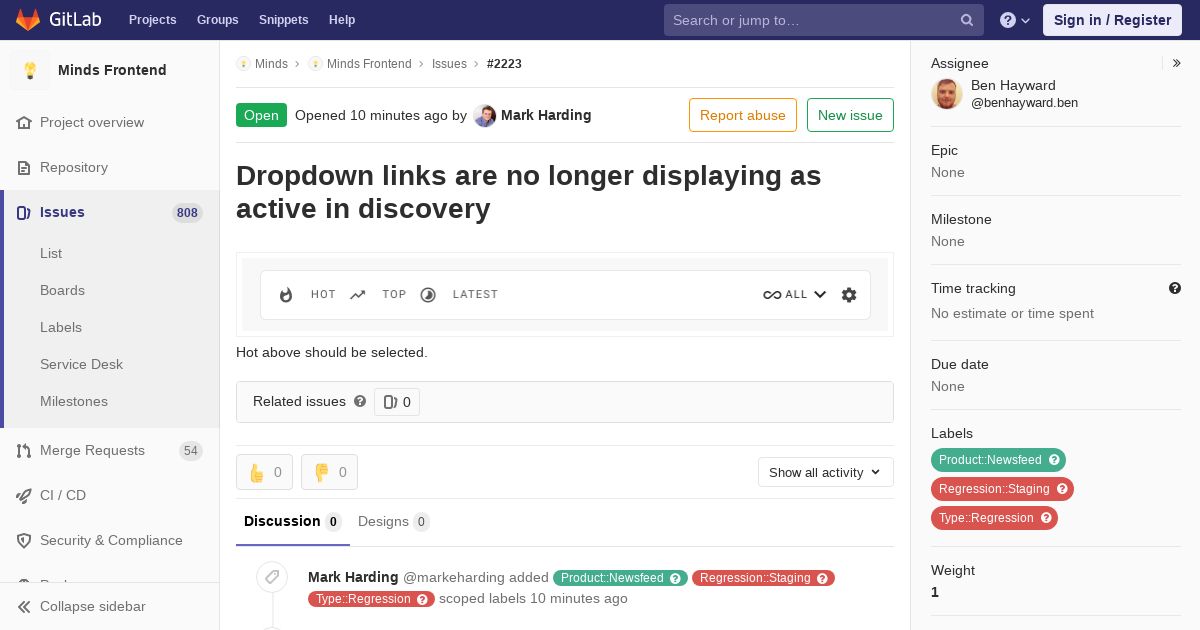
Task: Give a thumbs up reaction
Action: (x=264, y=472)
